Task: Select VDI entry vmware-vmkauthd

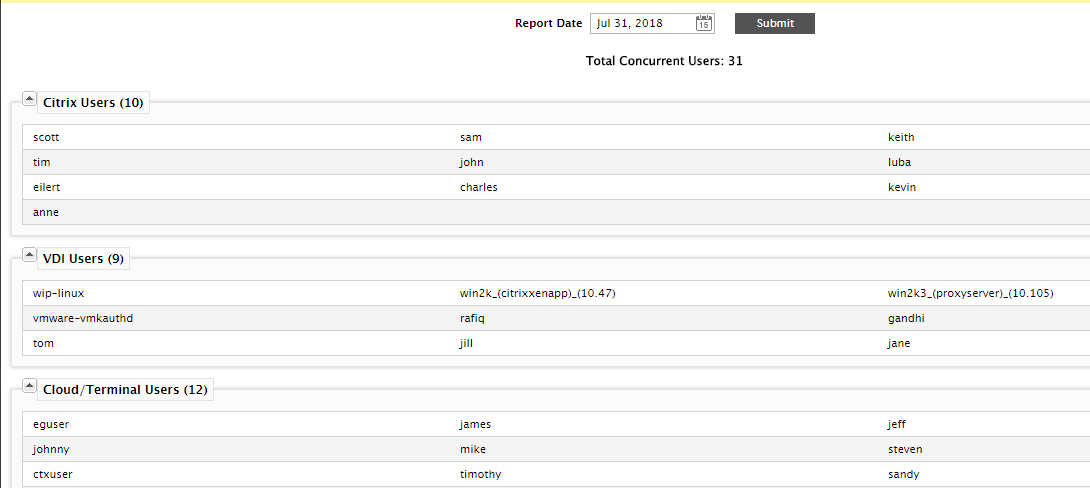Action: coord(83,318)
